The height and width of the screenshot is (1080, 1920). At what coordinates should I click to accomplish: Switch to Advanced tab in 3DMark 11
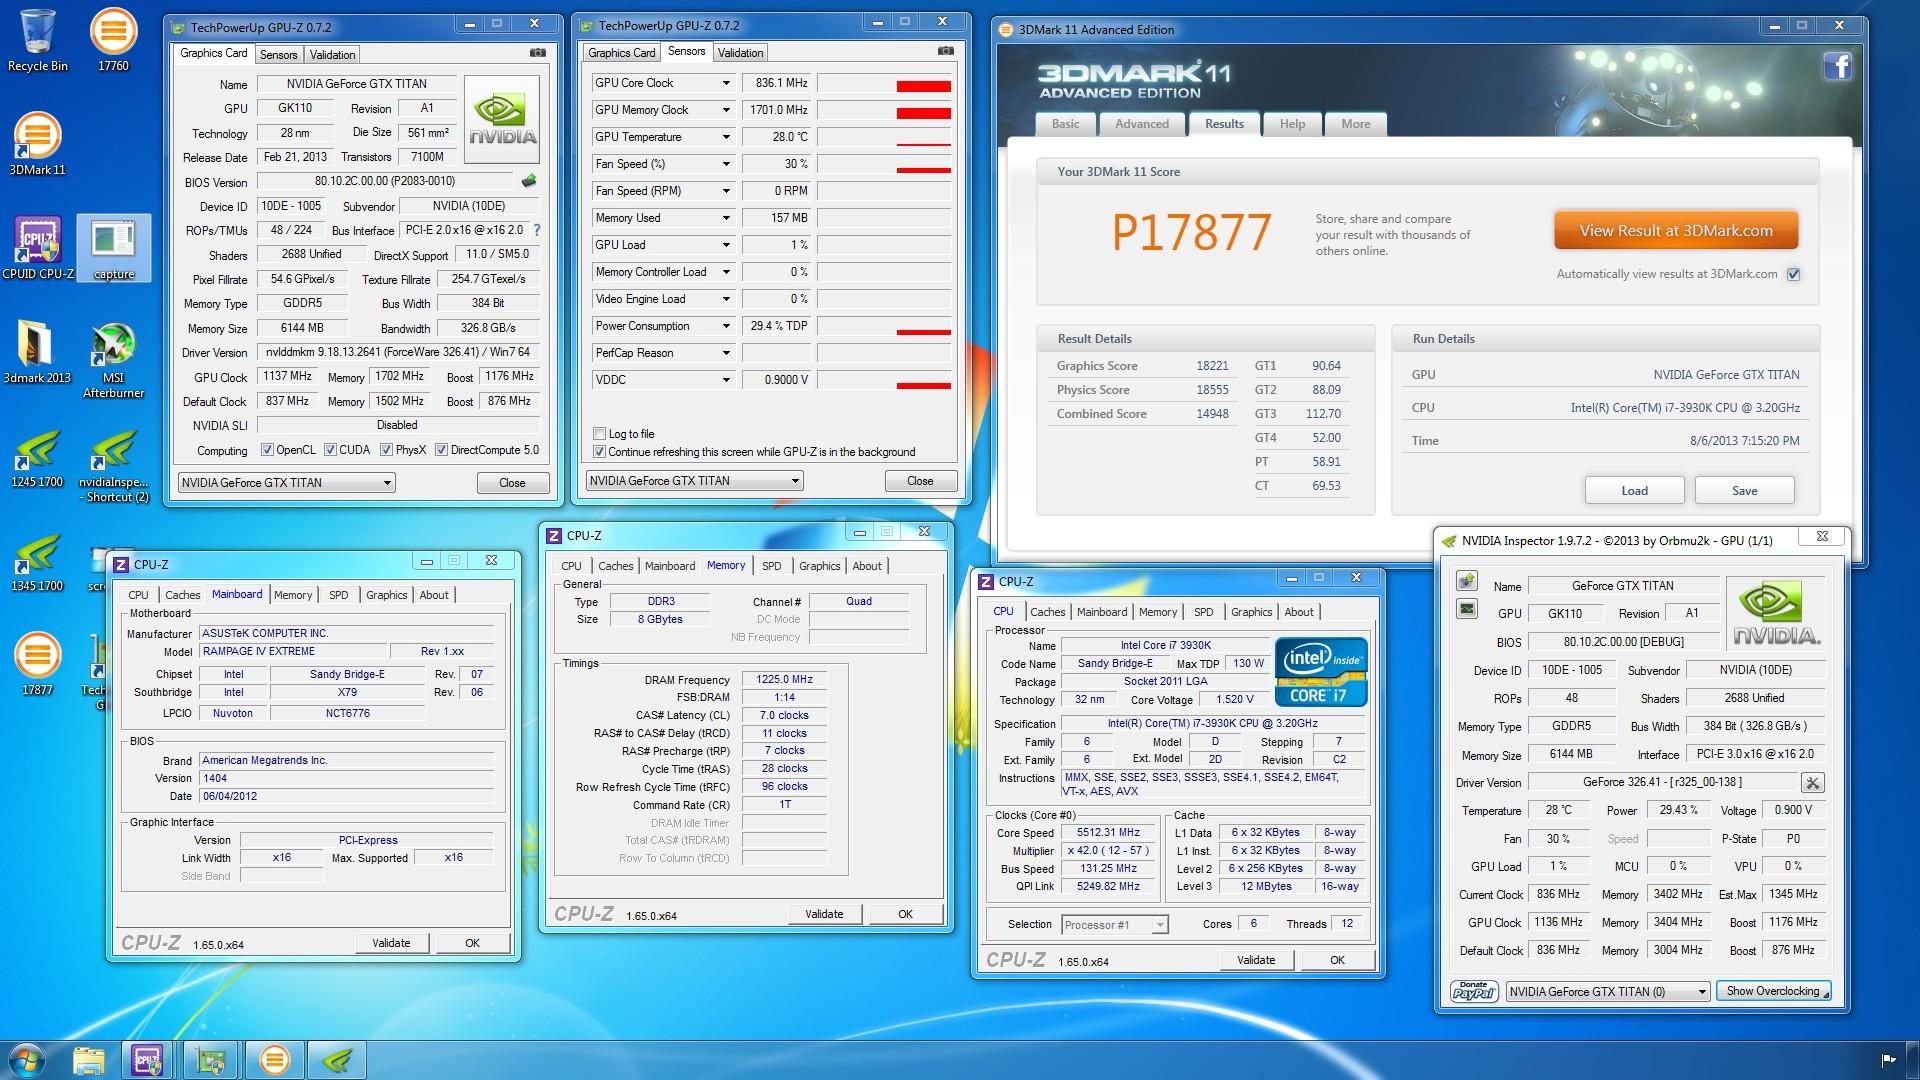coord(1142,124)
